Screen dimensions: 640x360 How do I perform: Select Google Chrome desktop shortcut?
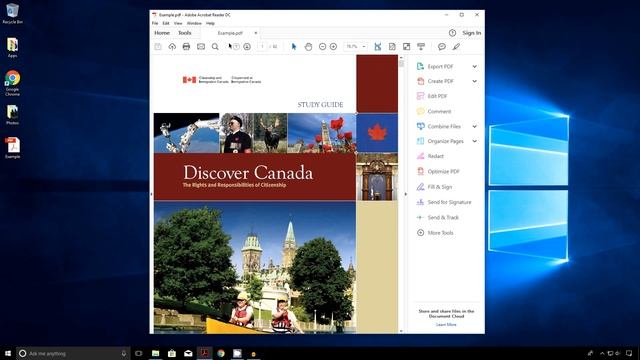coord(12,83)
